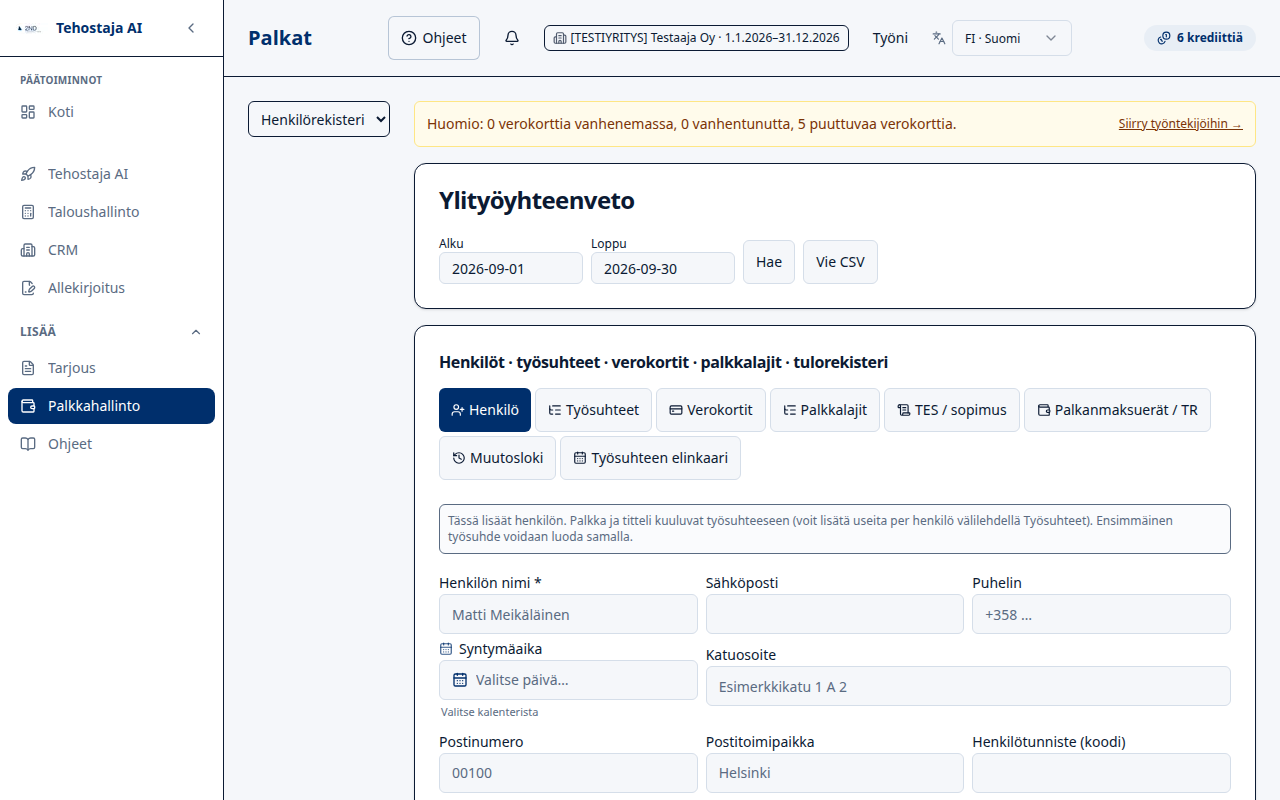The height and width of the screenshot is (800, 1280).
Task: Collapse the sidebar with the chevron icon
Action: [x=191, y=28]
